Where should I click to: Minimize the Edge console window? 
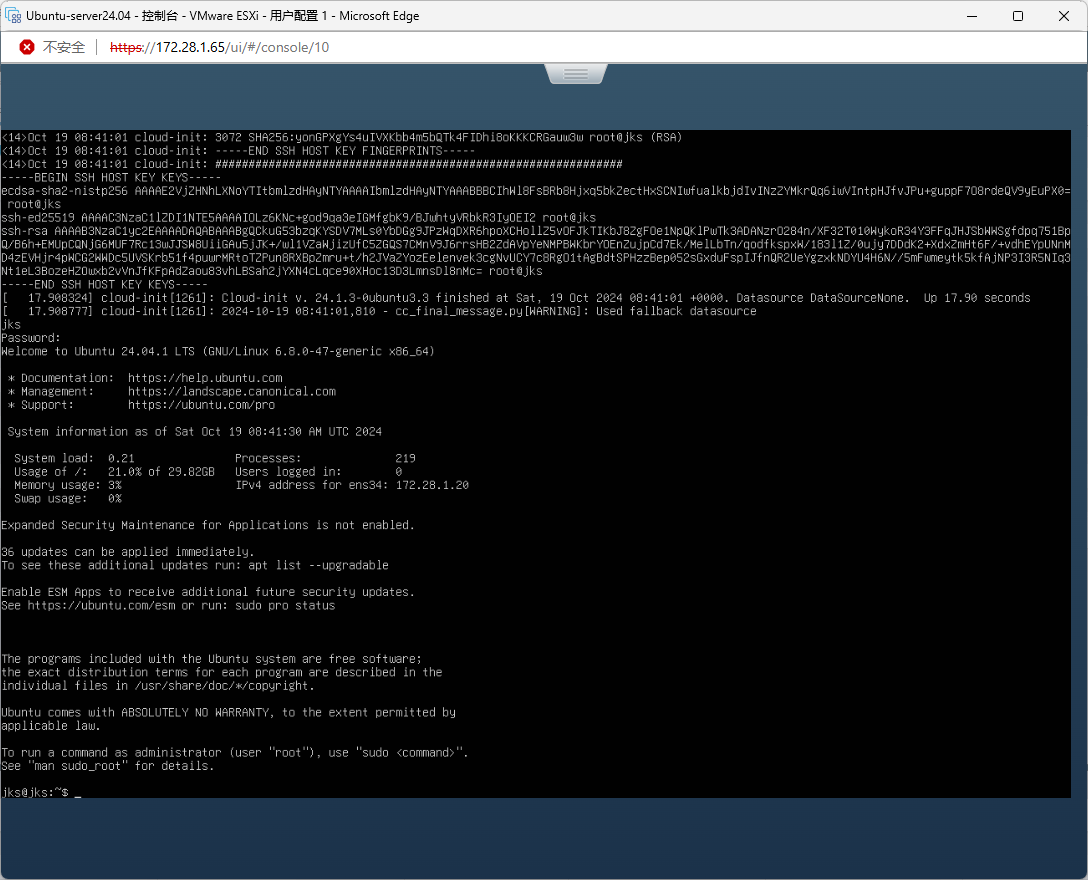click(x=971, y=16)
